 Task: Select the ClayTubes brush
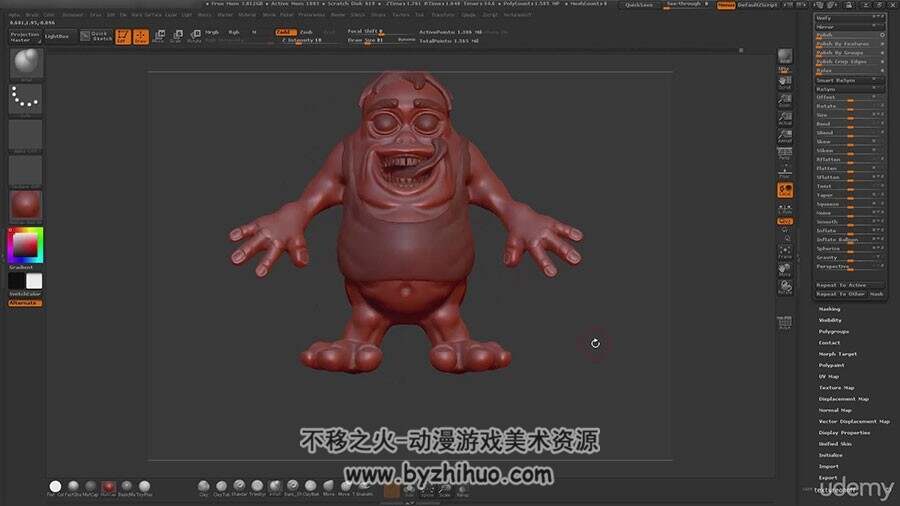(x=221, y=486)
